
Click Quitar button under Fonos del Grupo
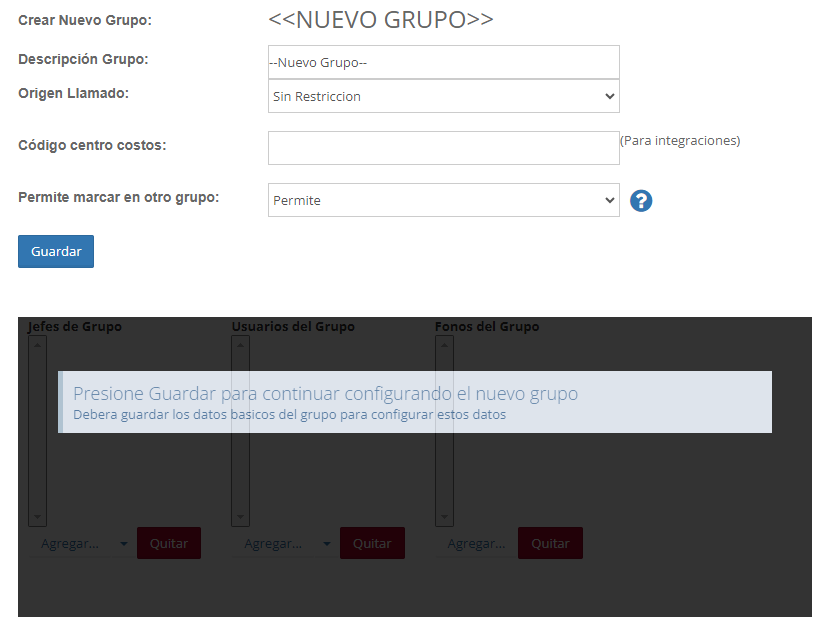coord(550,544)
